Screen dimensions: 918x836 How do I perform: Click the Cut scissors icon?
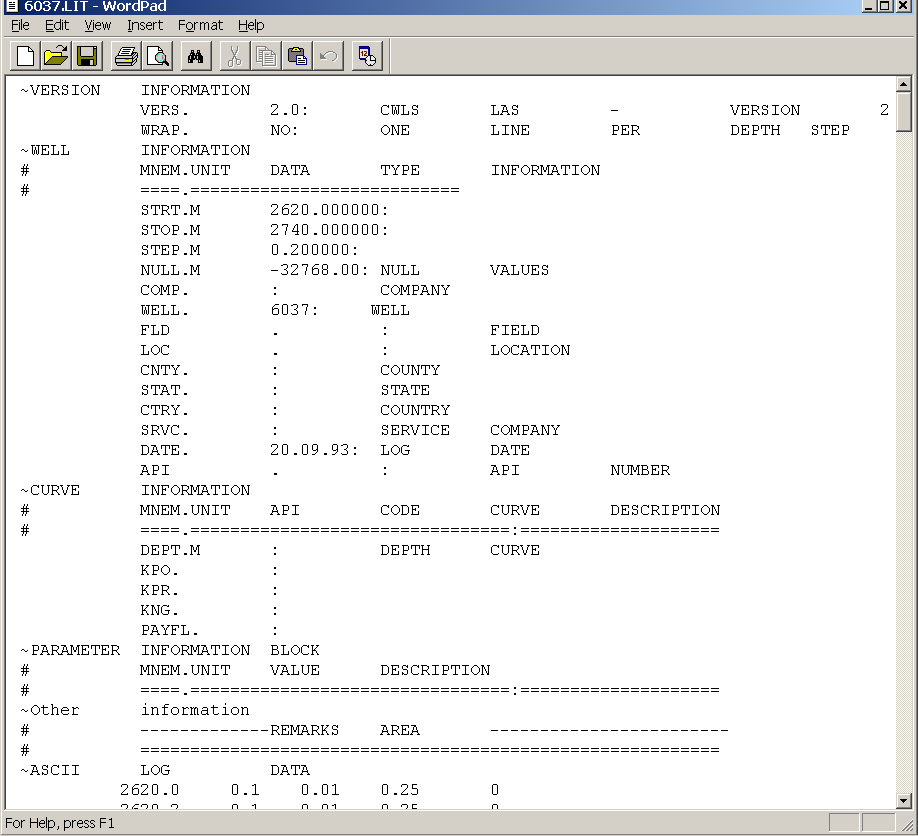point(235,57)
